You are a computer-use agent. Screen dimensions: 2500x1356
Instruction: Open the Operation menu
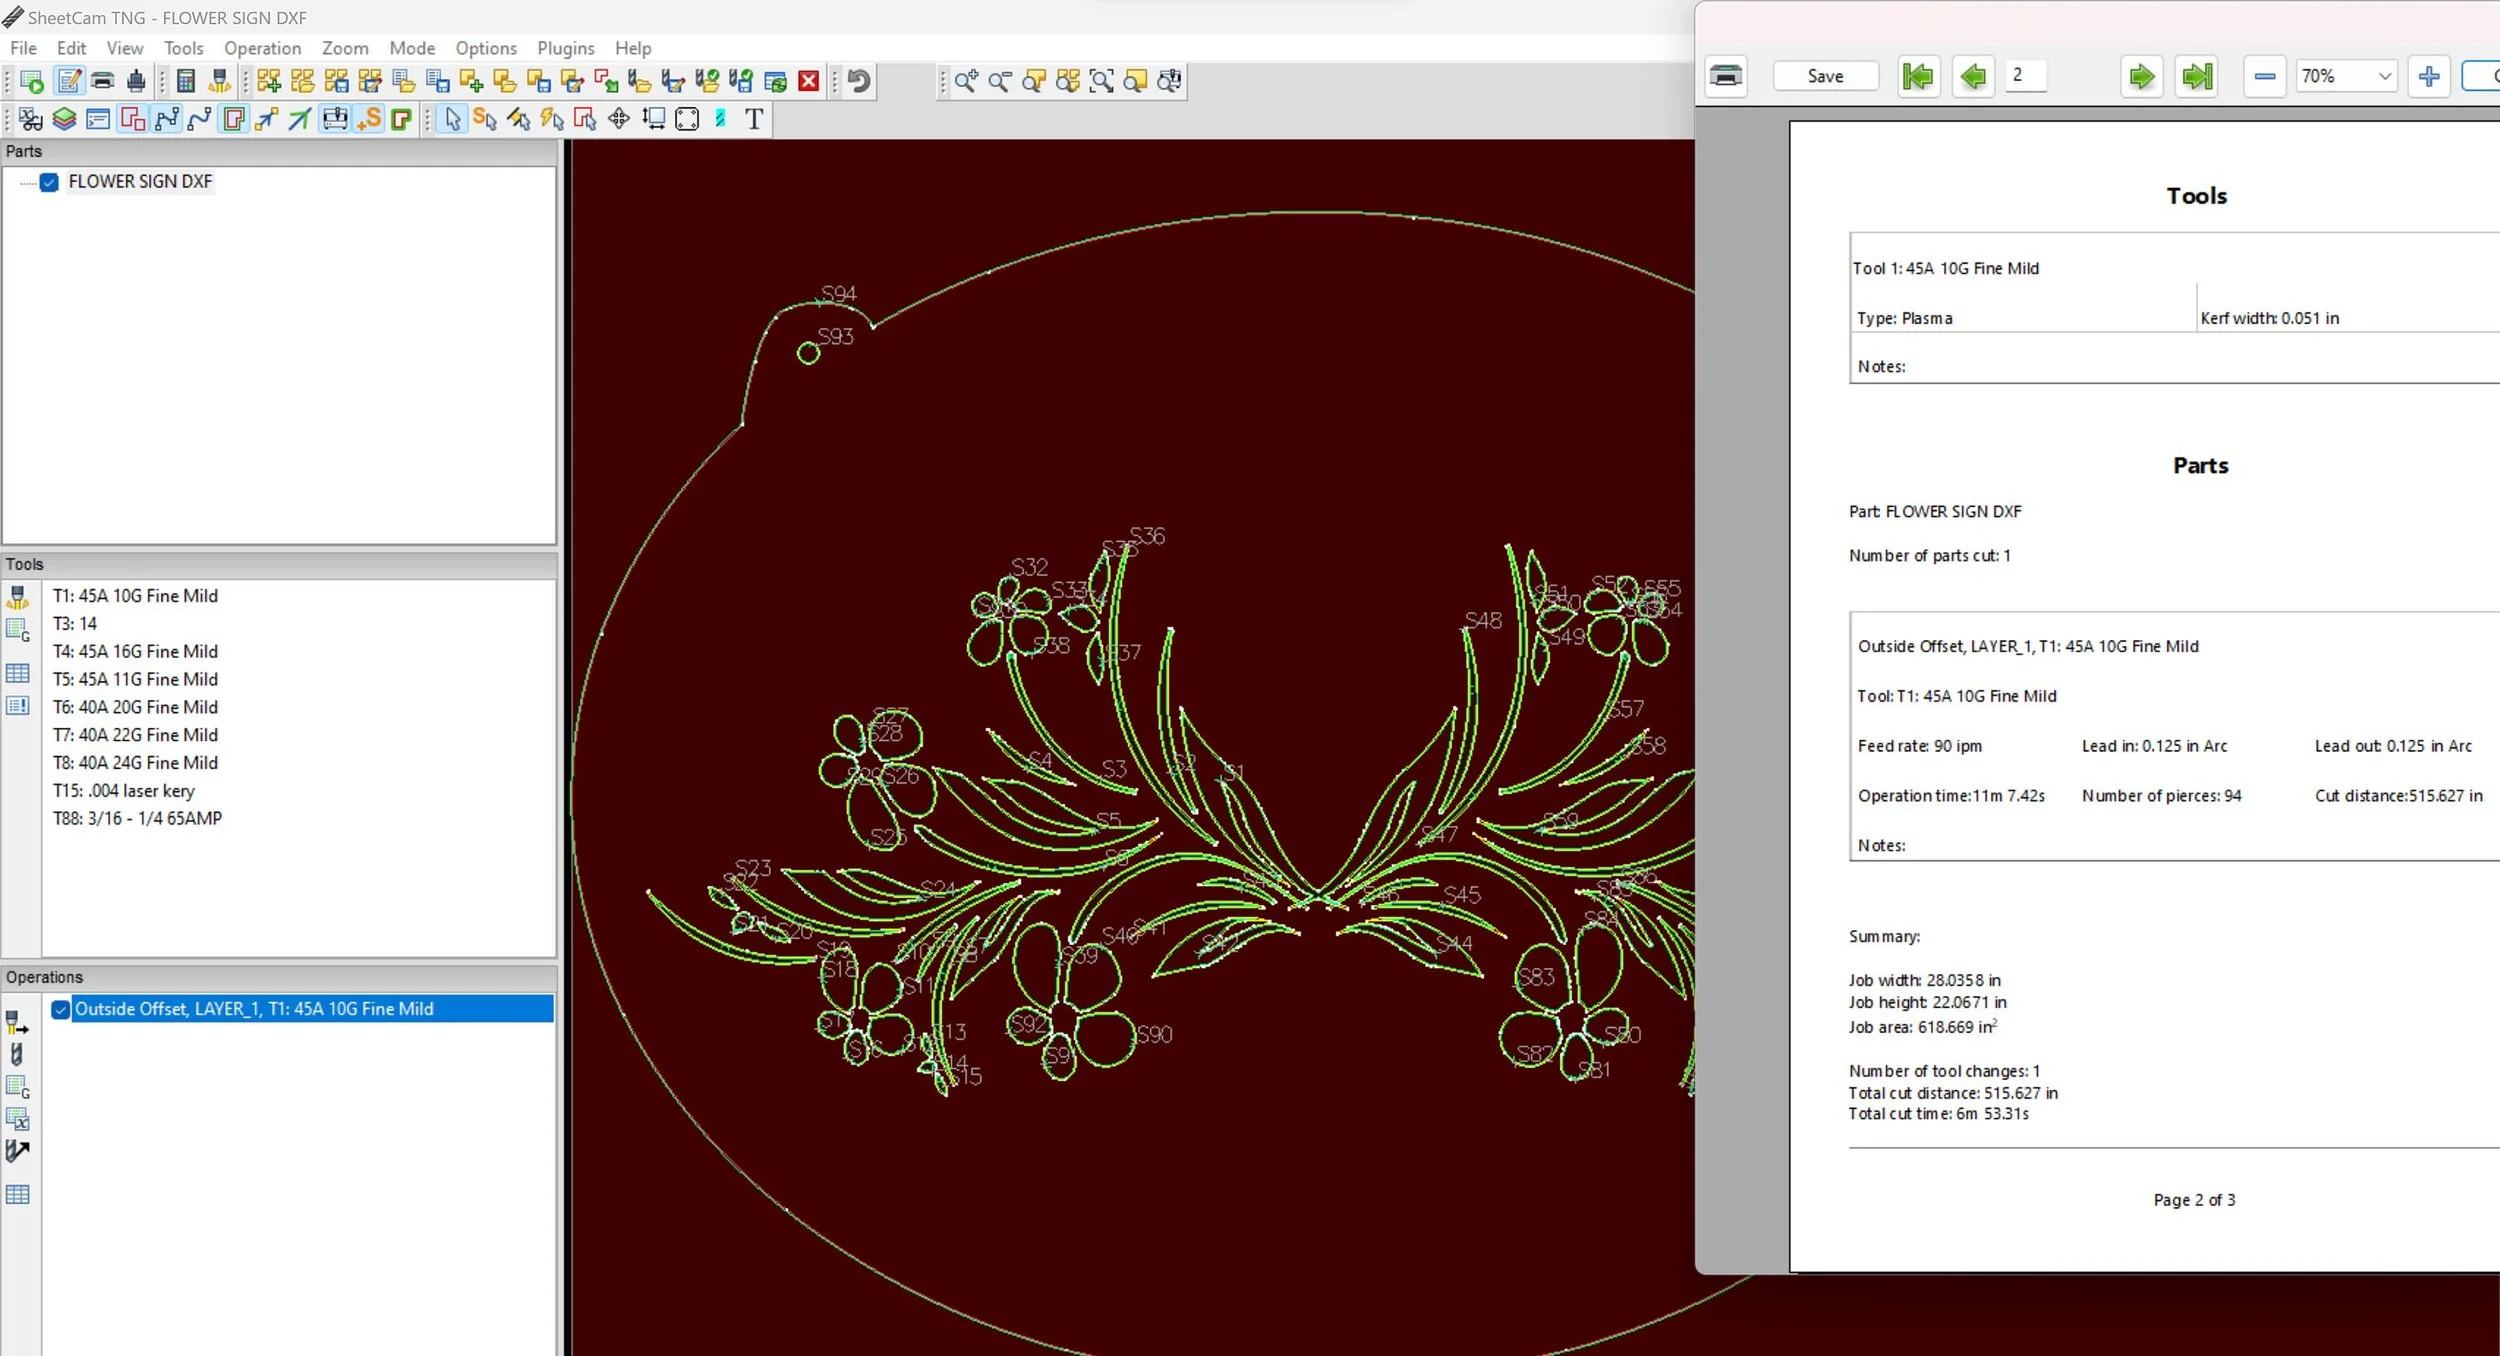click(262, 48)
